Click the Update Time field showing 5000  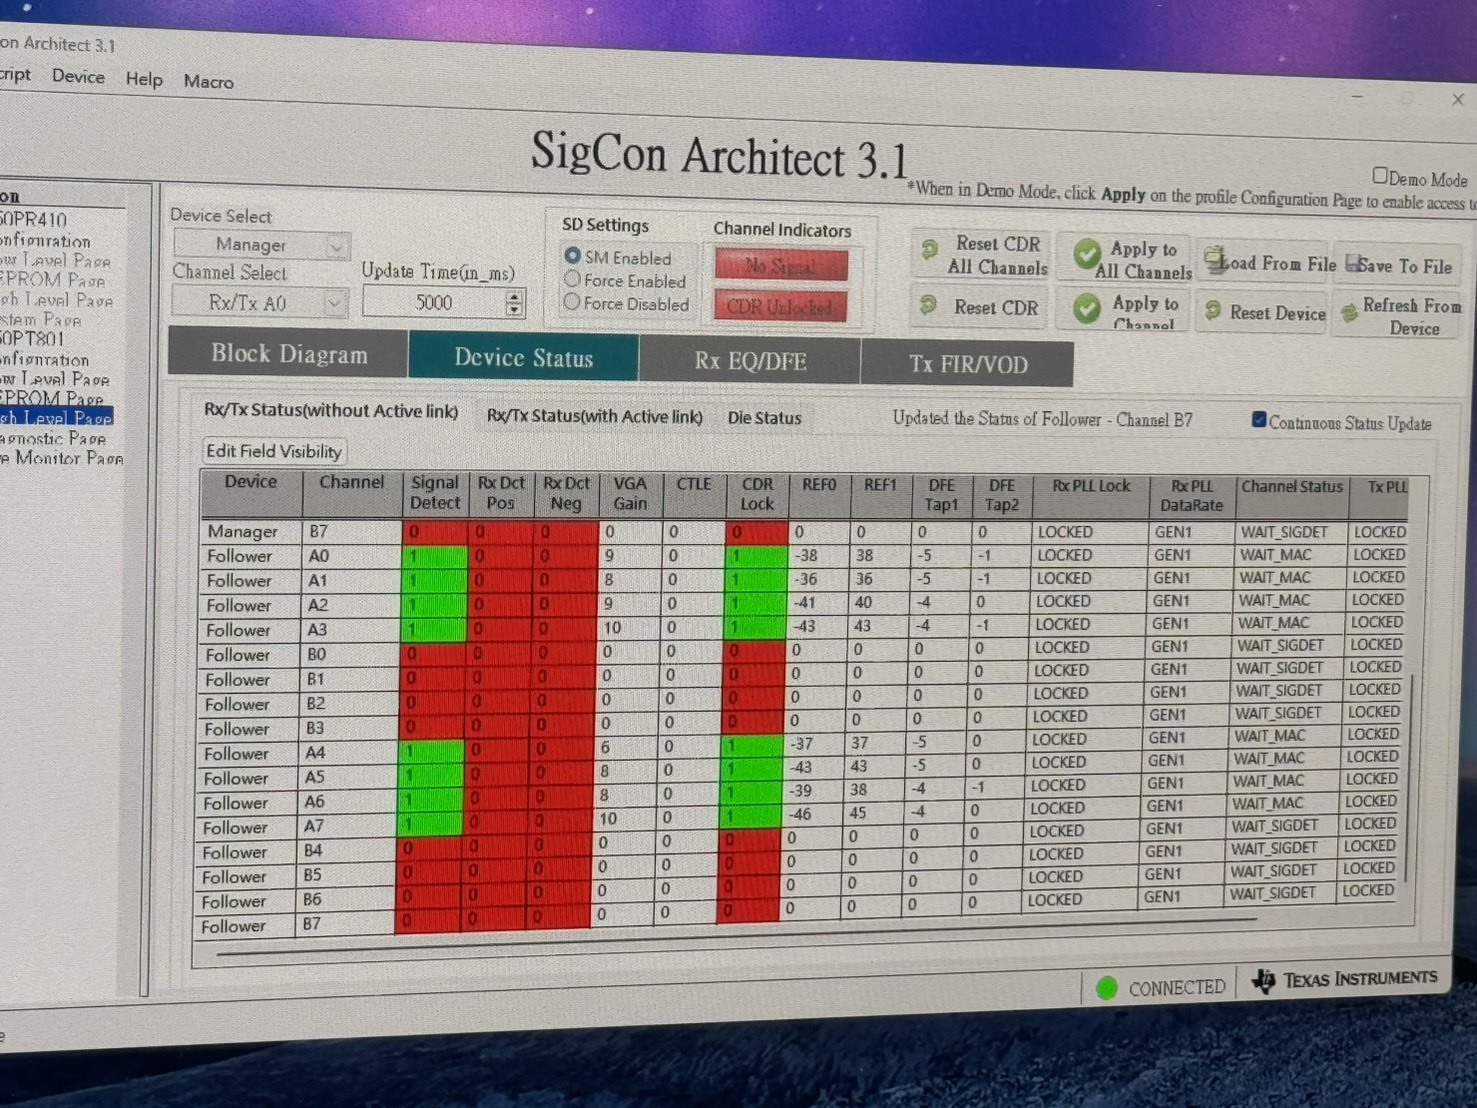pyautogui.click(x=435, y=302)
